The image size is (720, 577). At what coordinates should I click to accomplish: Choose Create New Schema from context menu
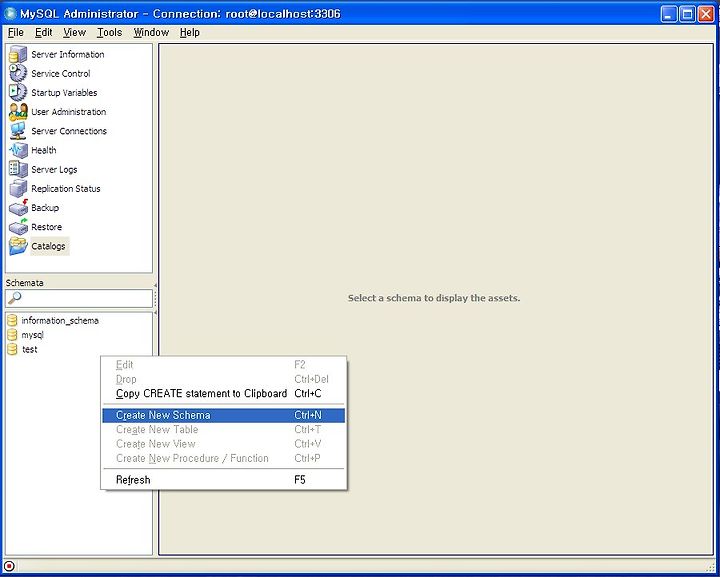click(224, 415)
